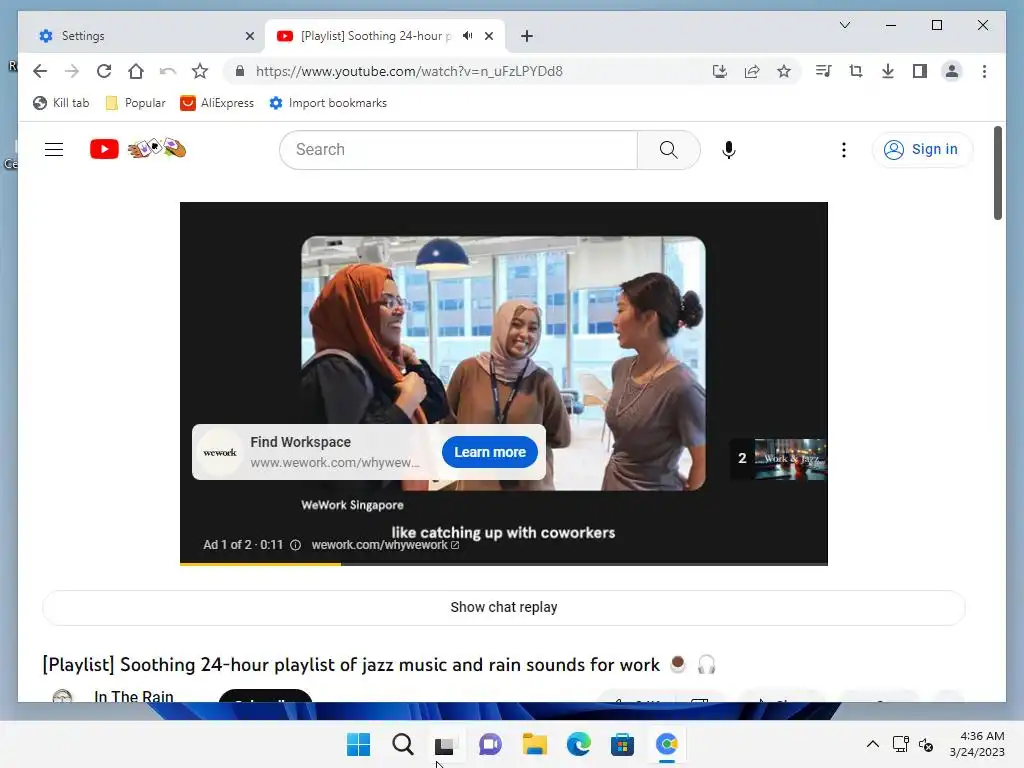Viewport: 1024px width, 768px height.
Task: Open the browser home page icon
Action: [136, 71]
